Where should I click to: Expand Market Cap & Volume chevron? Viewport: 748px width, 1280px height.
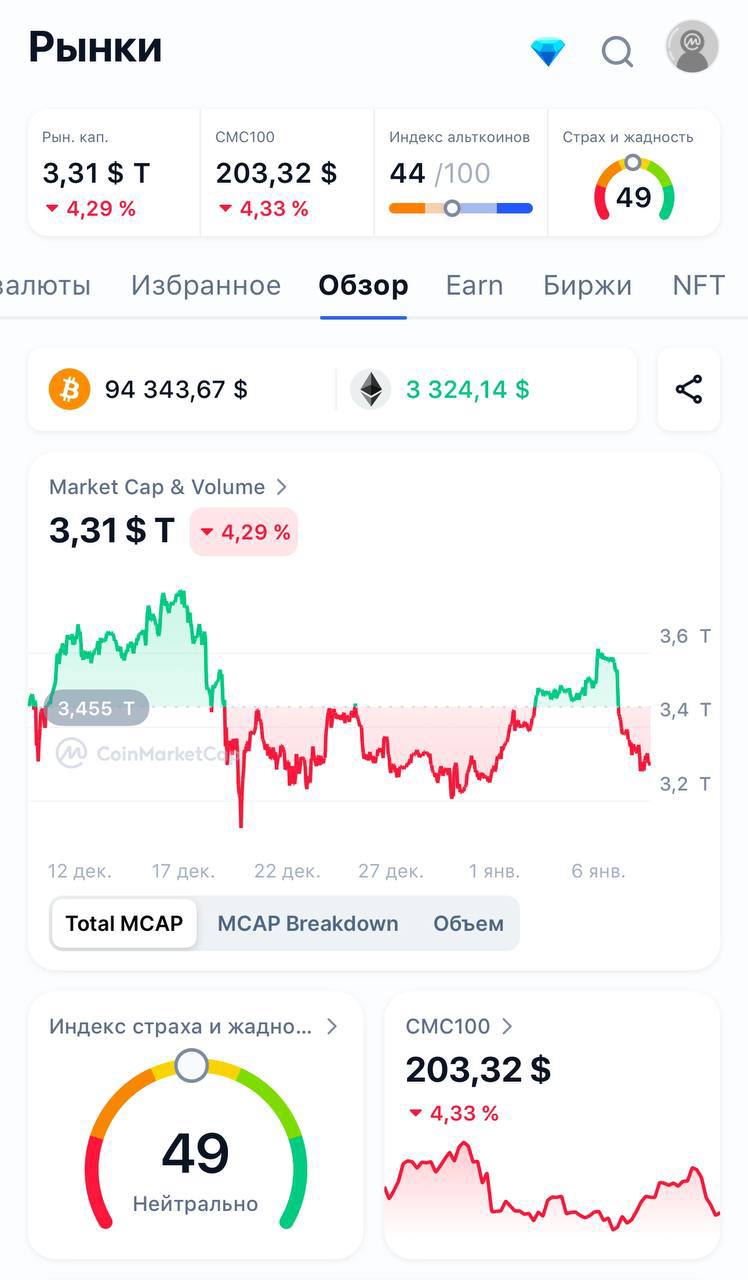[x=282, y=487]
